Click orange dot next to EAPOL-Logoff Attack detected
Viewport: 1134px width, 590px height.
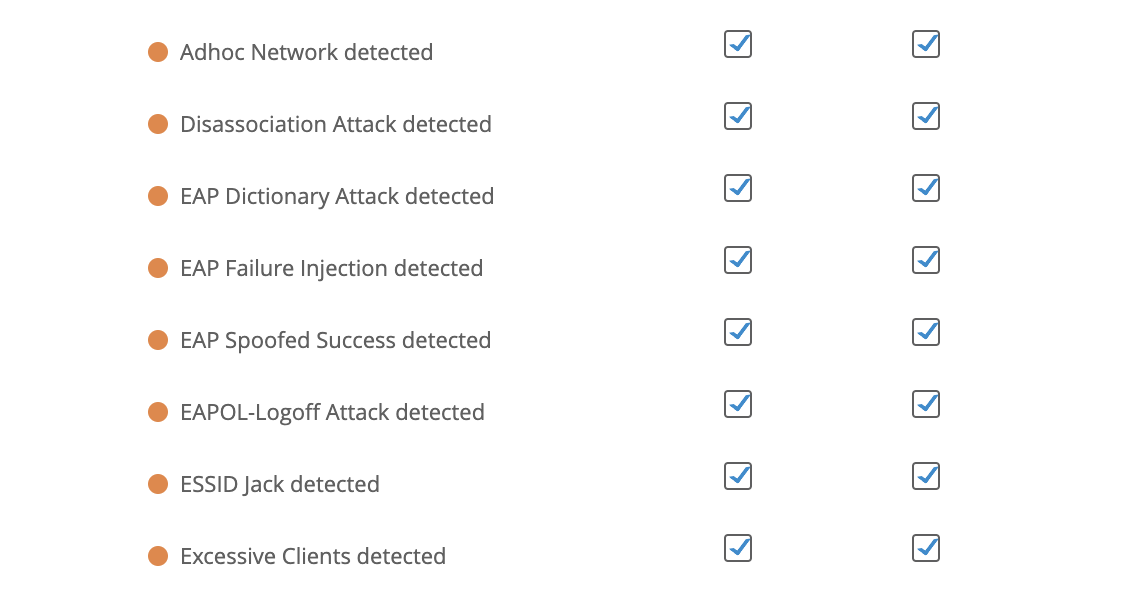tap(158, 412)
